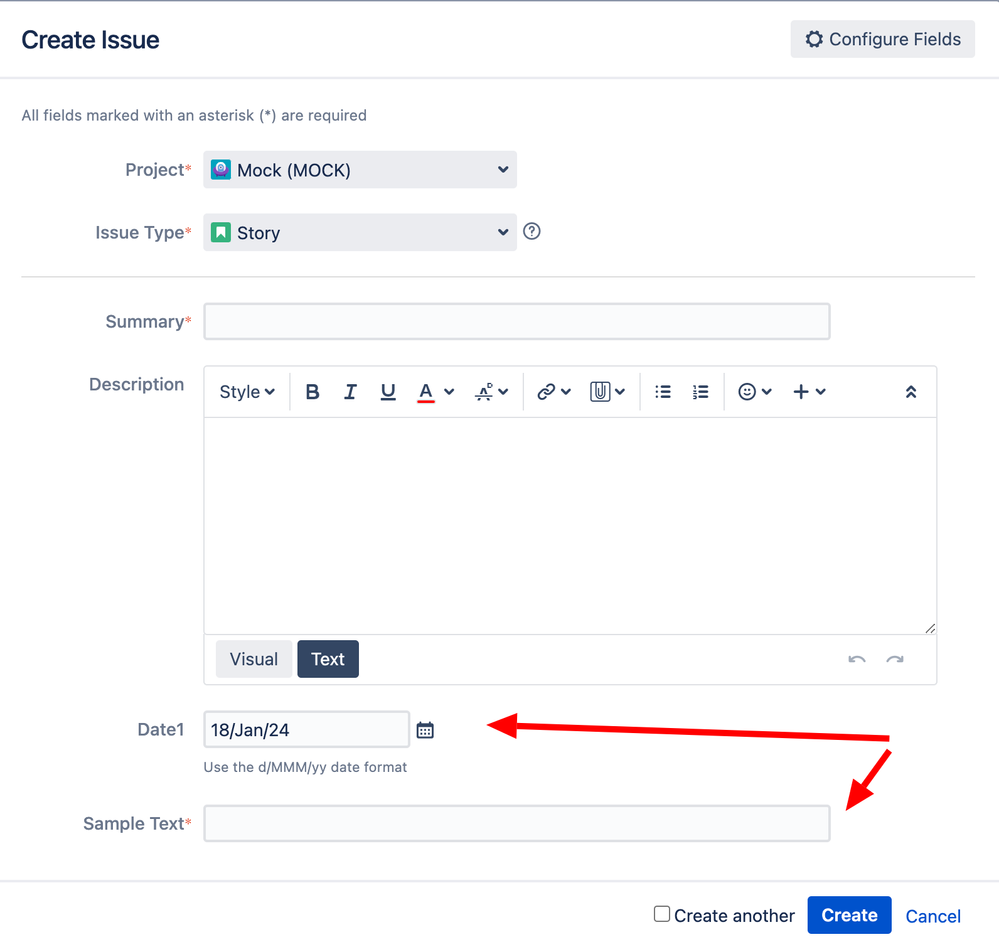Expand the emoji options arrow
The height and width of the screenshot is (944, 999).
(767, 392)
